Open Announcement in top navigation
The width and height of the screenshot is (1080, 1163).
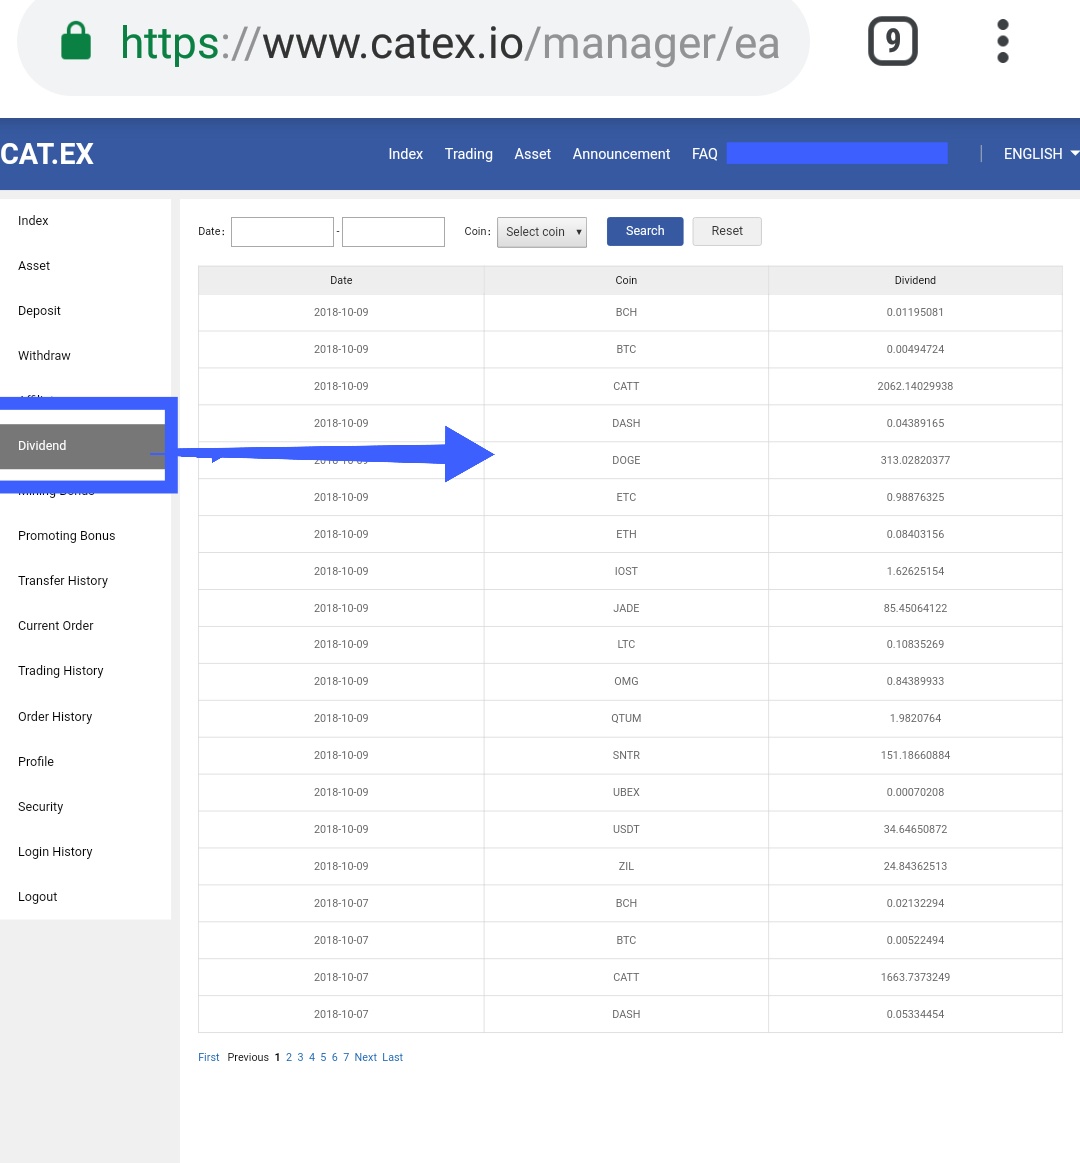pyautogui.click(x=622, y=154)
